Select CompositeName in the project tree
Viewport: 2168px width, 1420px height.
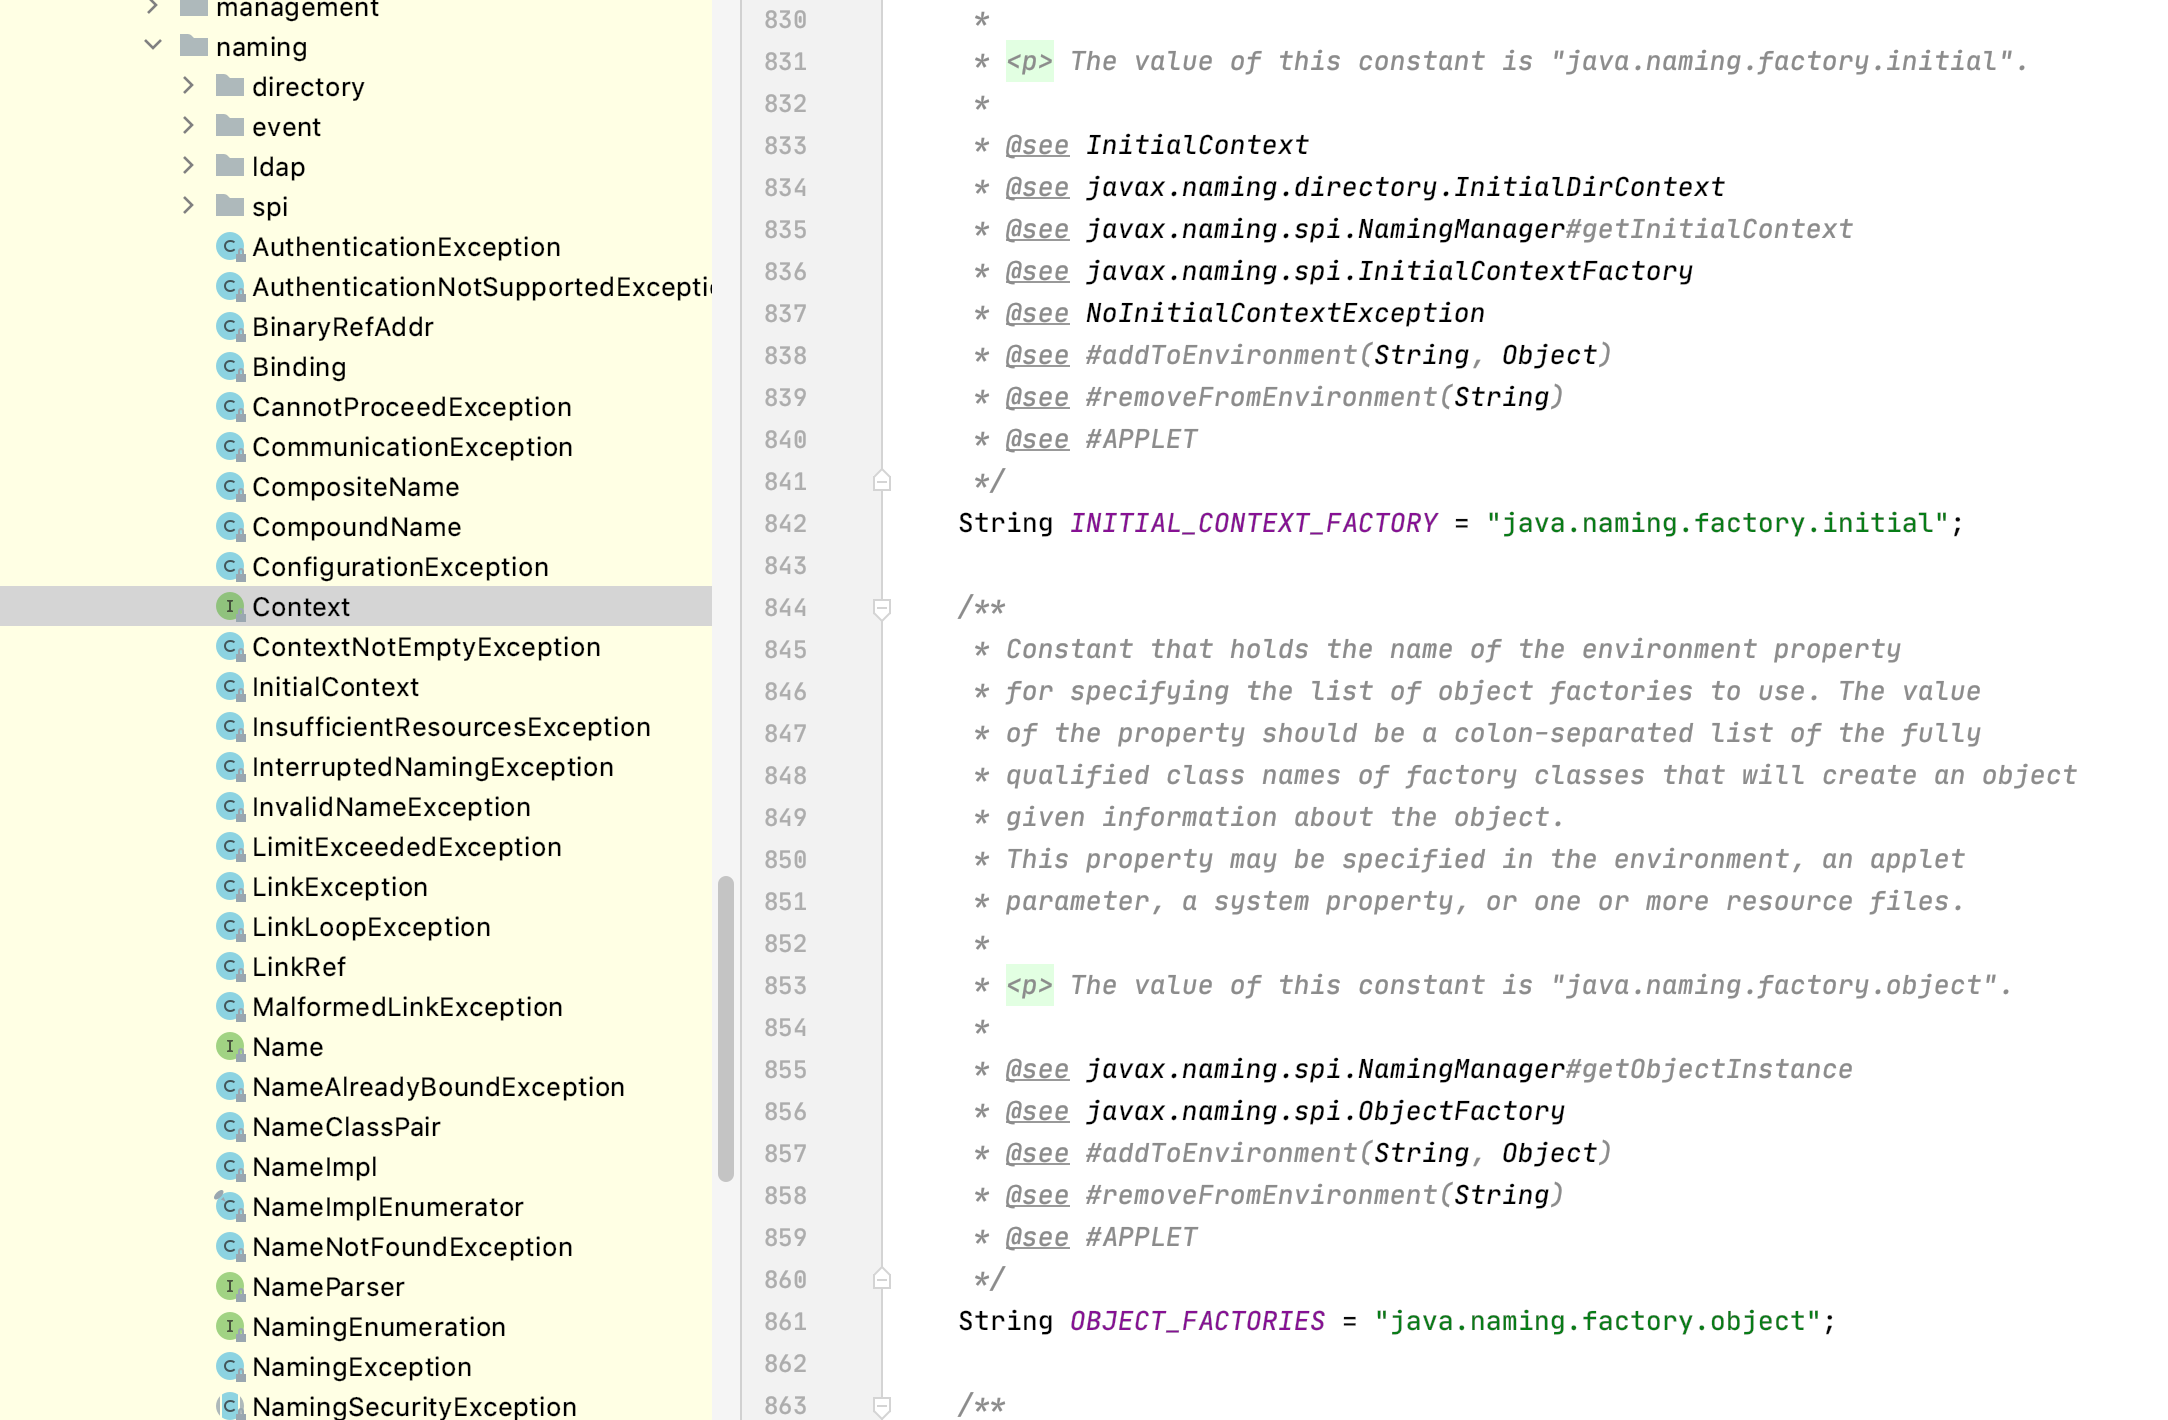click(355, 487)
